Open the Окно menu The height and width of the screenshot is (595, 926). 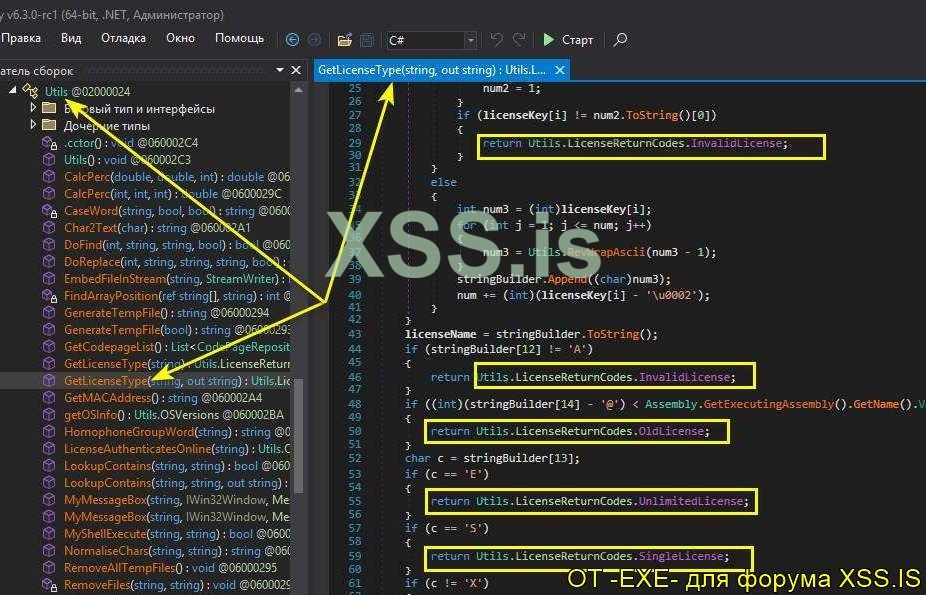180,38
